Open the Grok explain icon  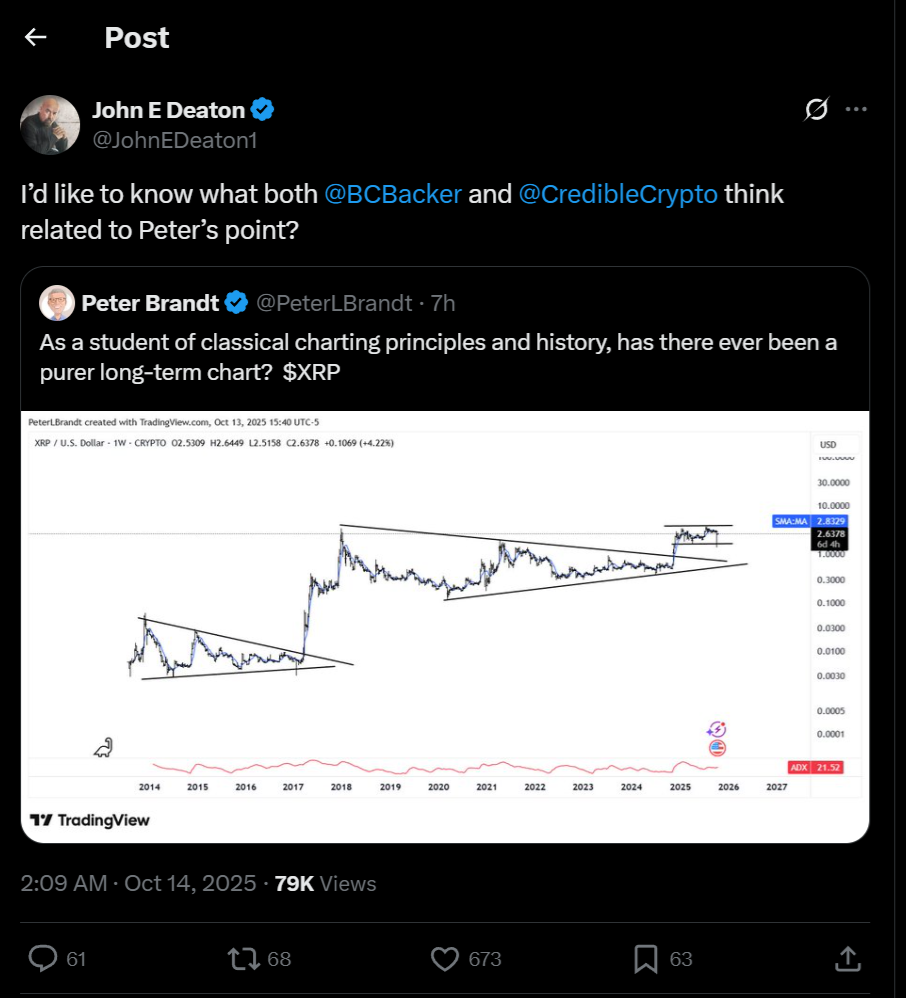(x=817, y=111)
